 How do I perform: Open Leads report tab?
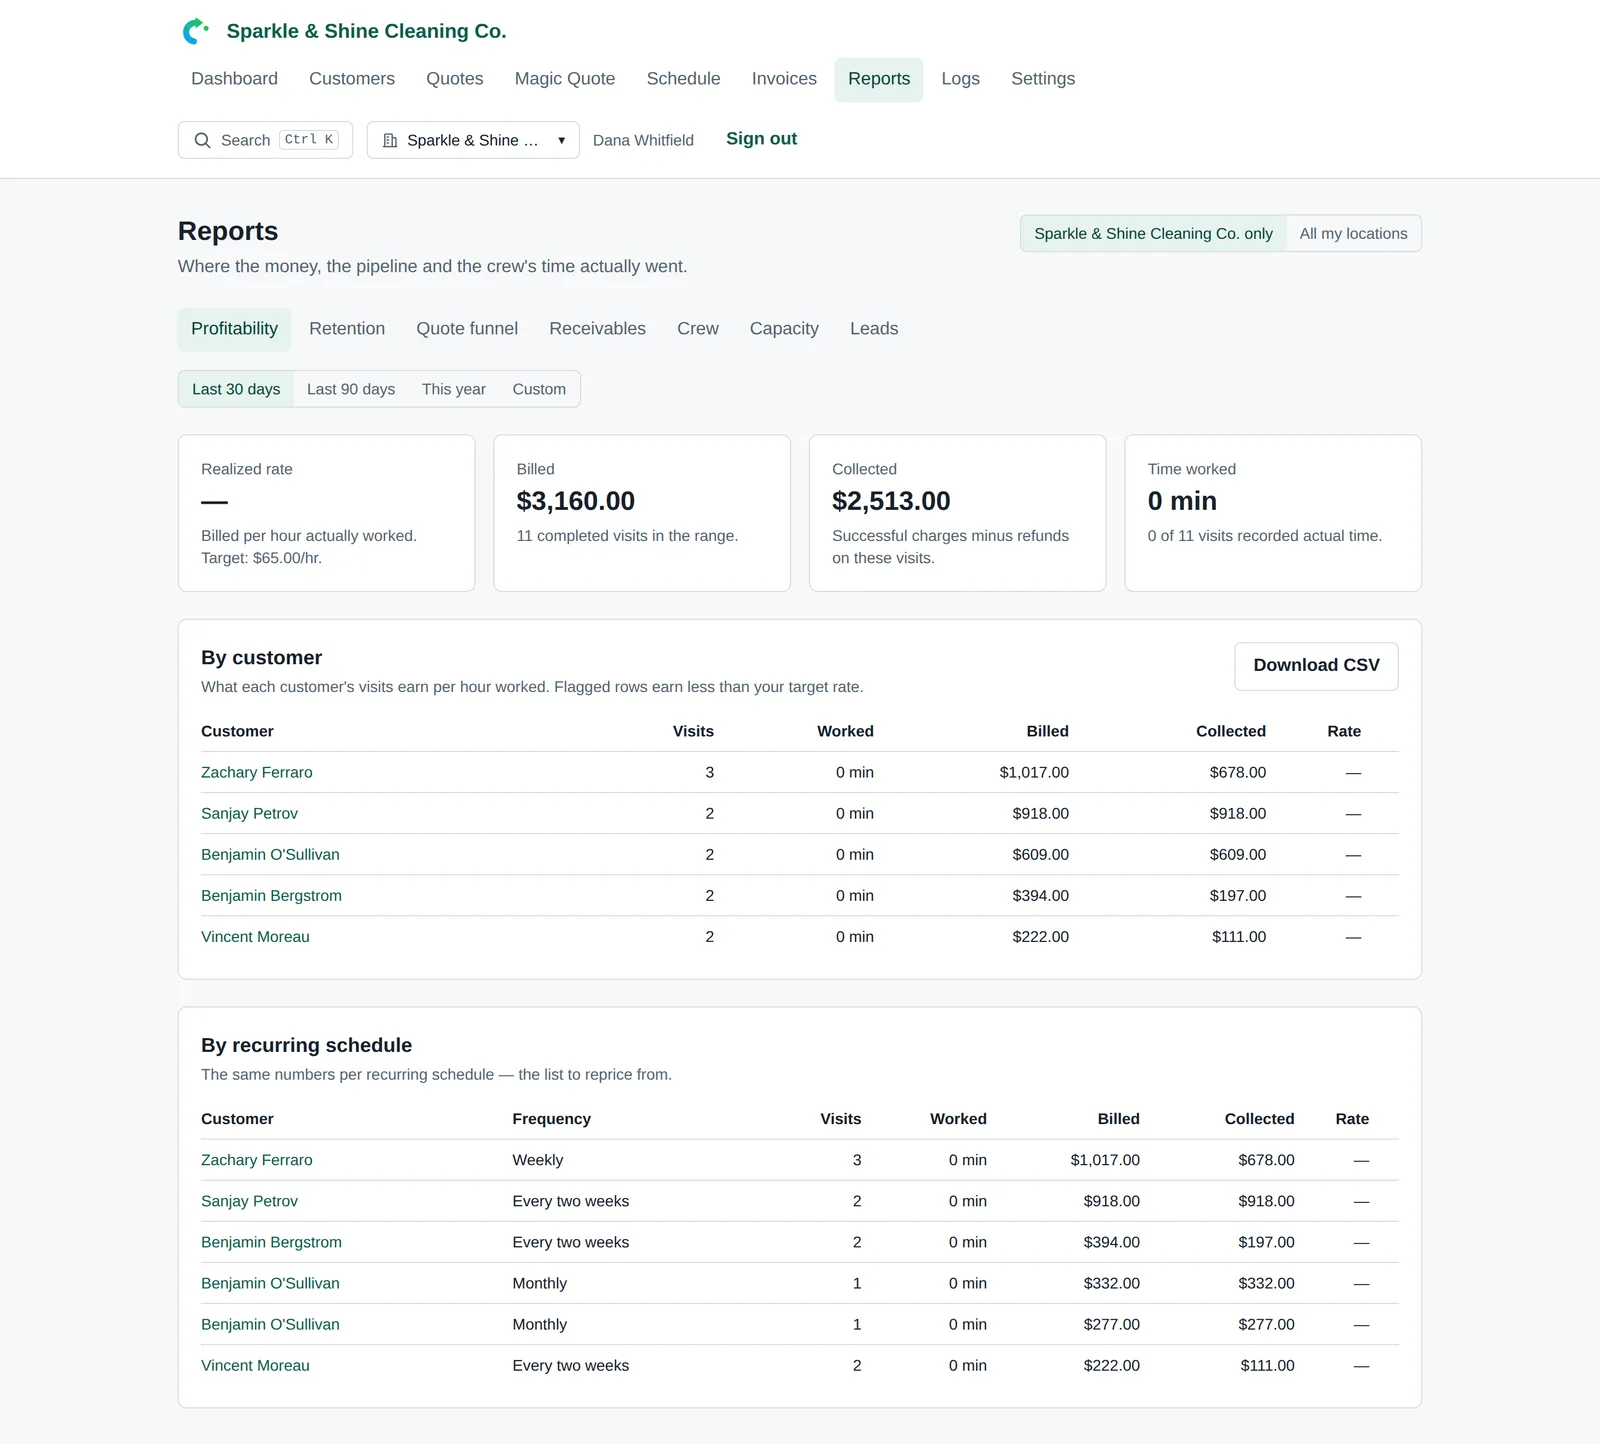pyautogui.click(x=874, y=329)
